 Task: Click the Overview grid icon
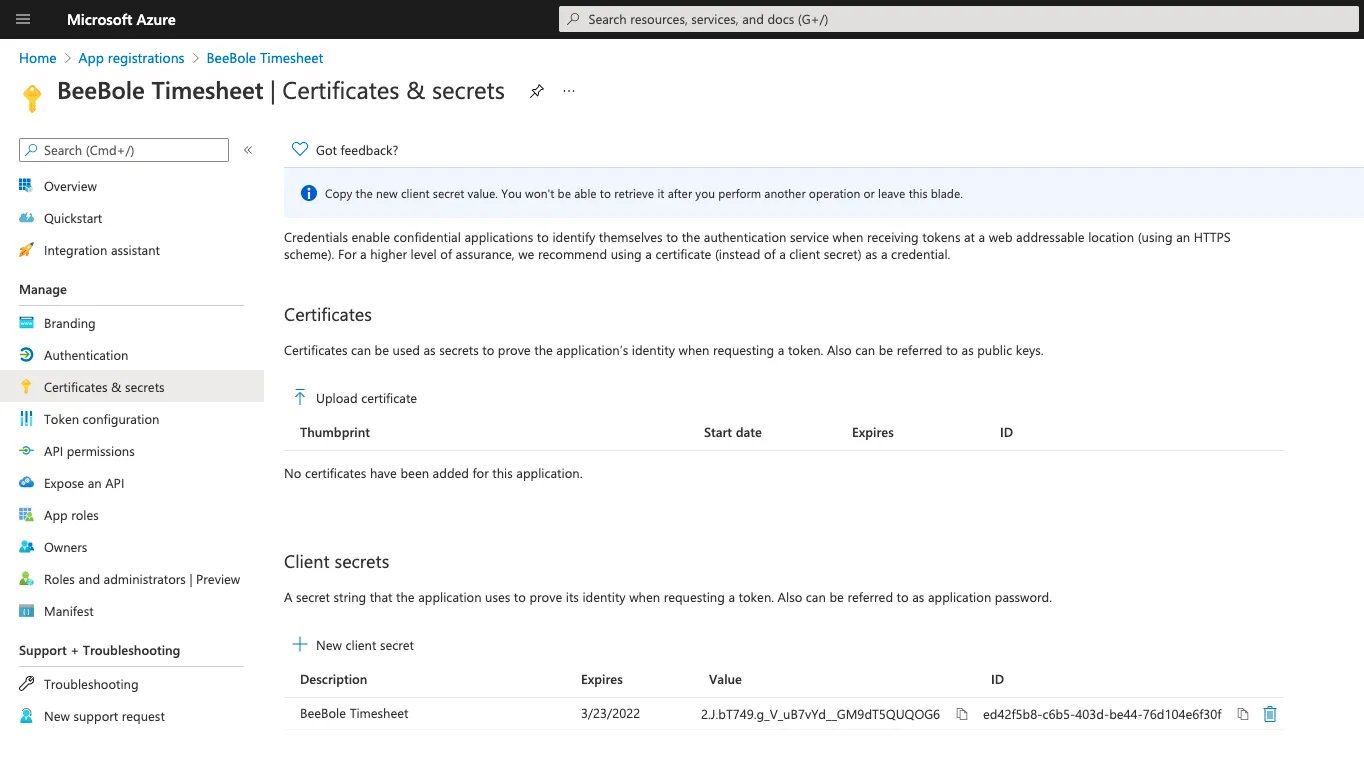coord(26,186)
